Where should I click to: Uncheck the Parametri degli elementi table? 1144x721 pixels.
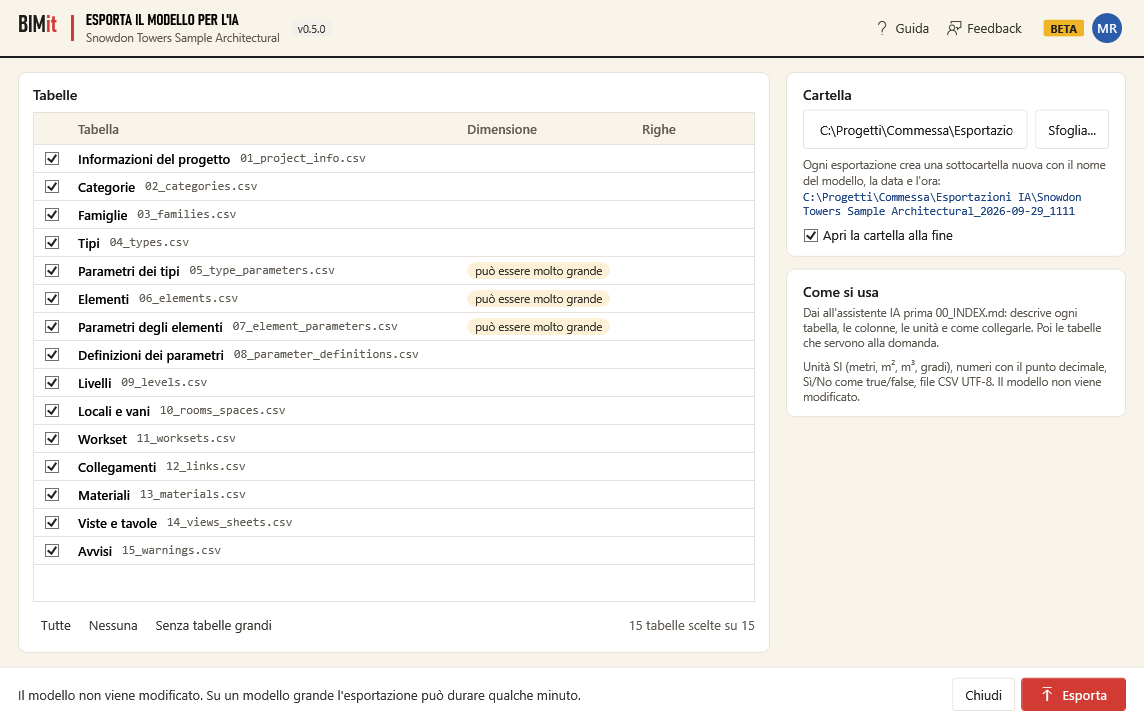[x=52, y=326]
